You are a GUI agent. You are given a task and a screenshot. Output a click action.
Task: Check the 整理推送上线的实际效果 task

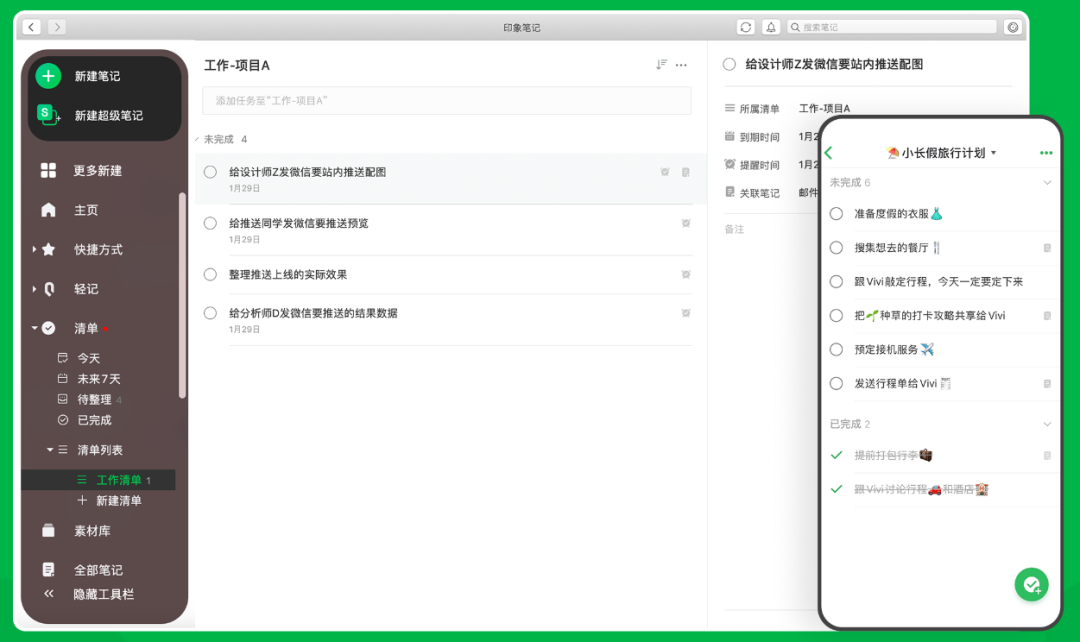[209, 274]
